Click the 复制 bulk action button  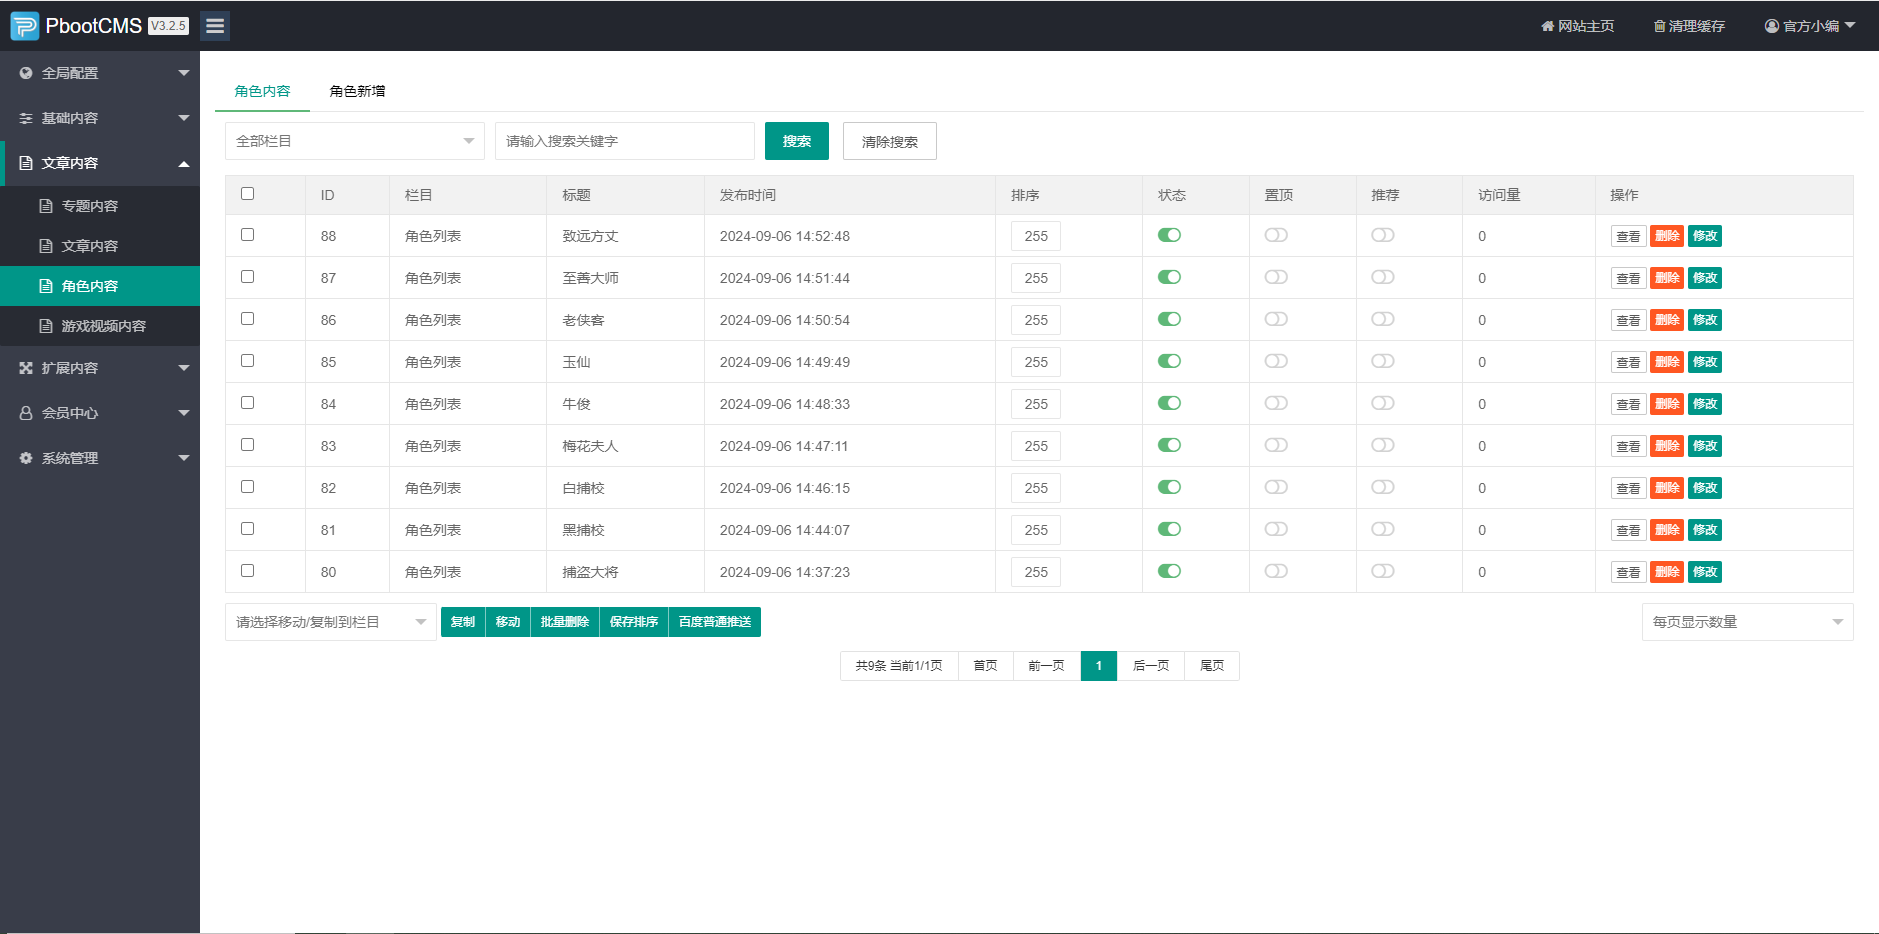point(463,622)
